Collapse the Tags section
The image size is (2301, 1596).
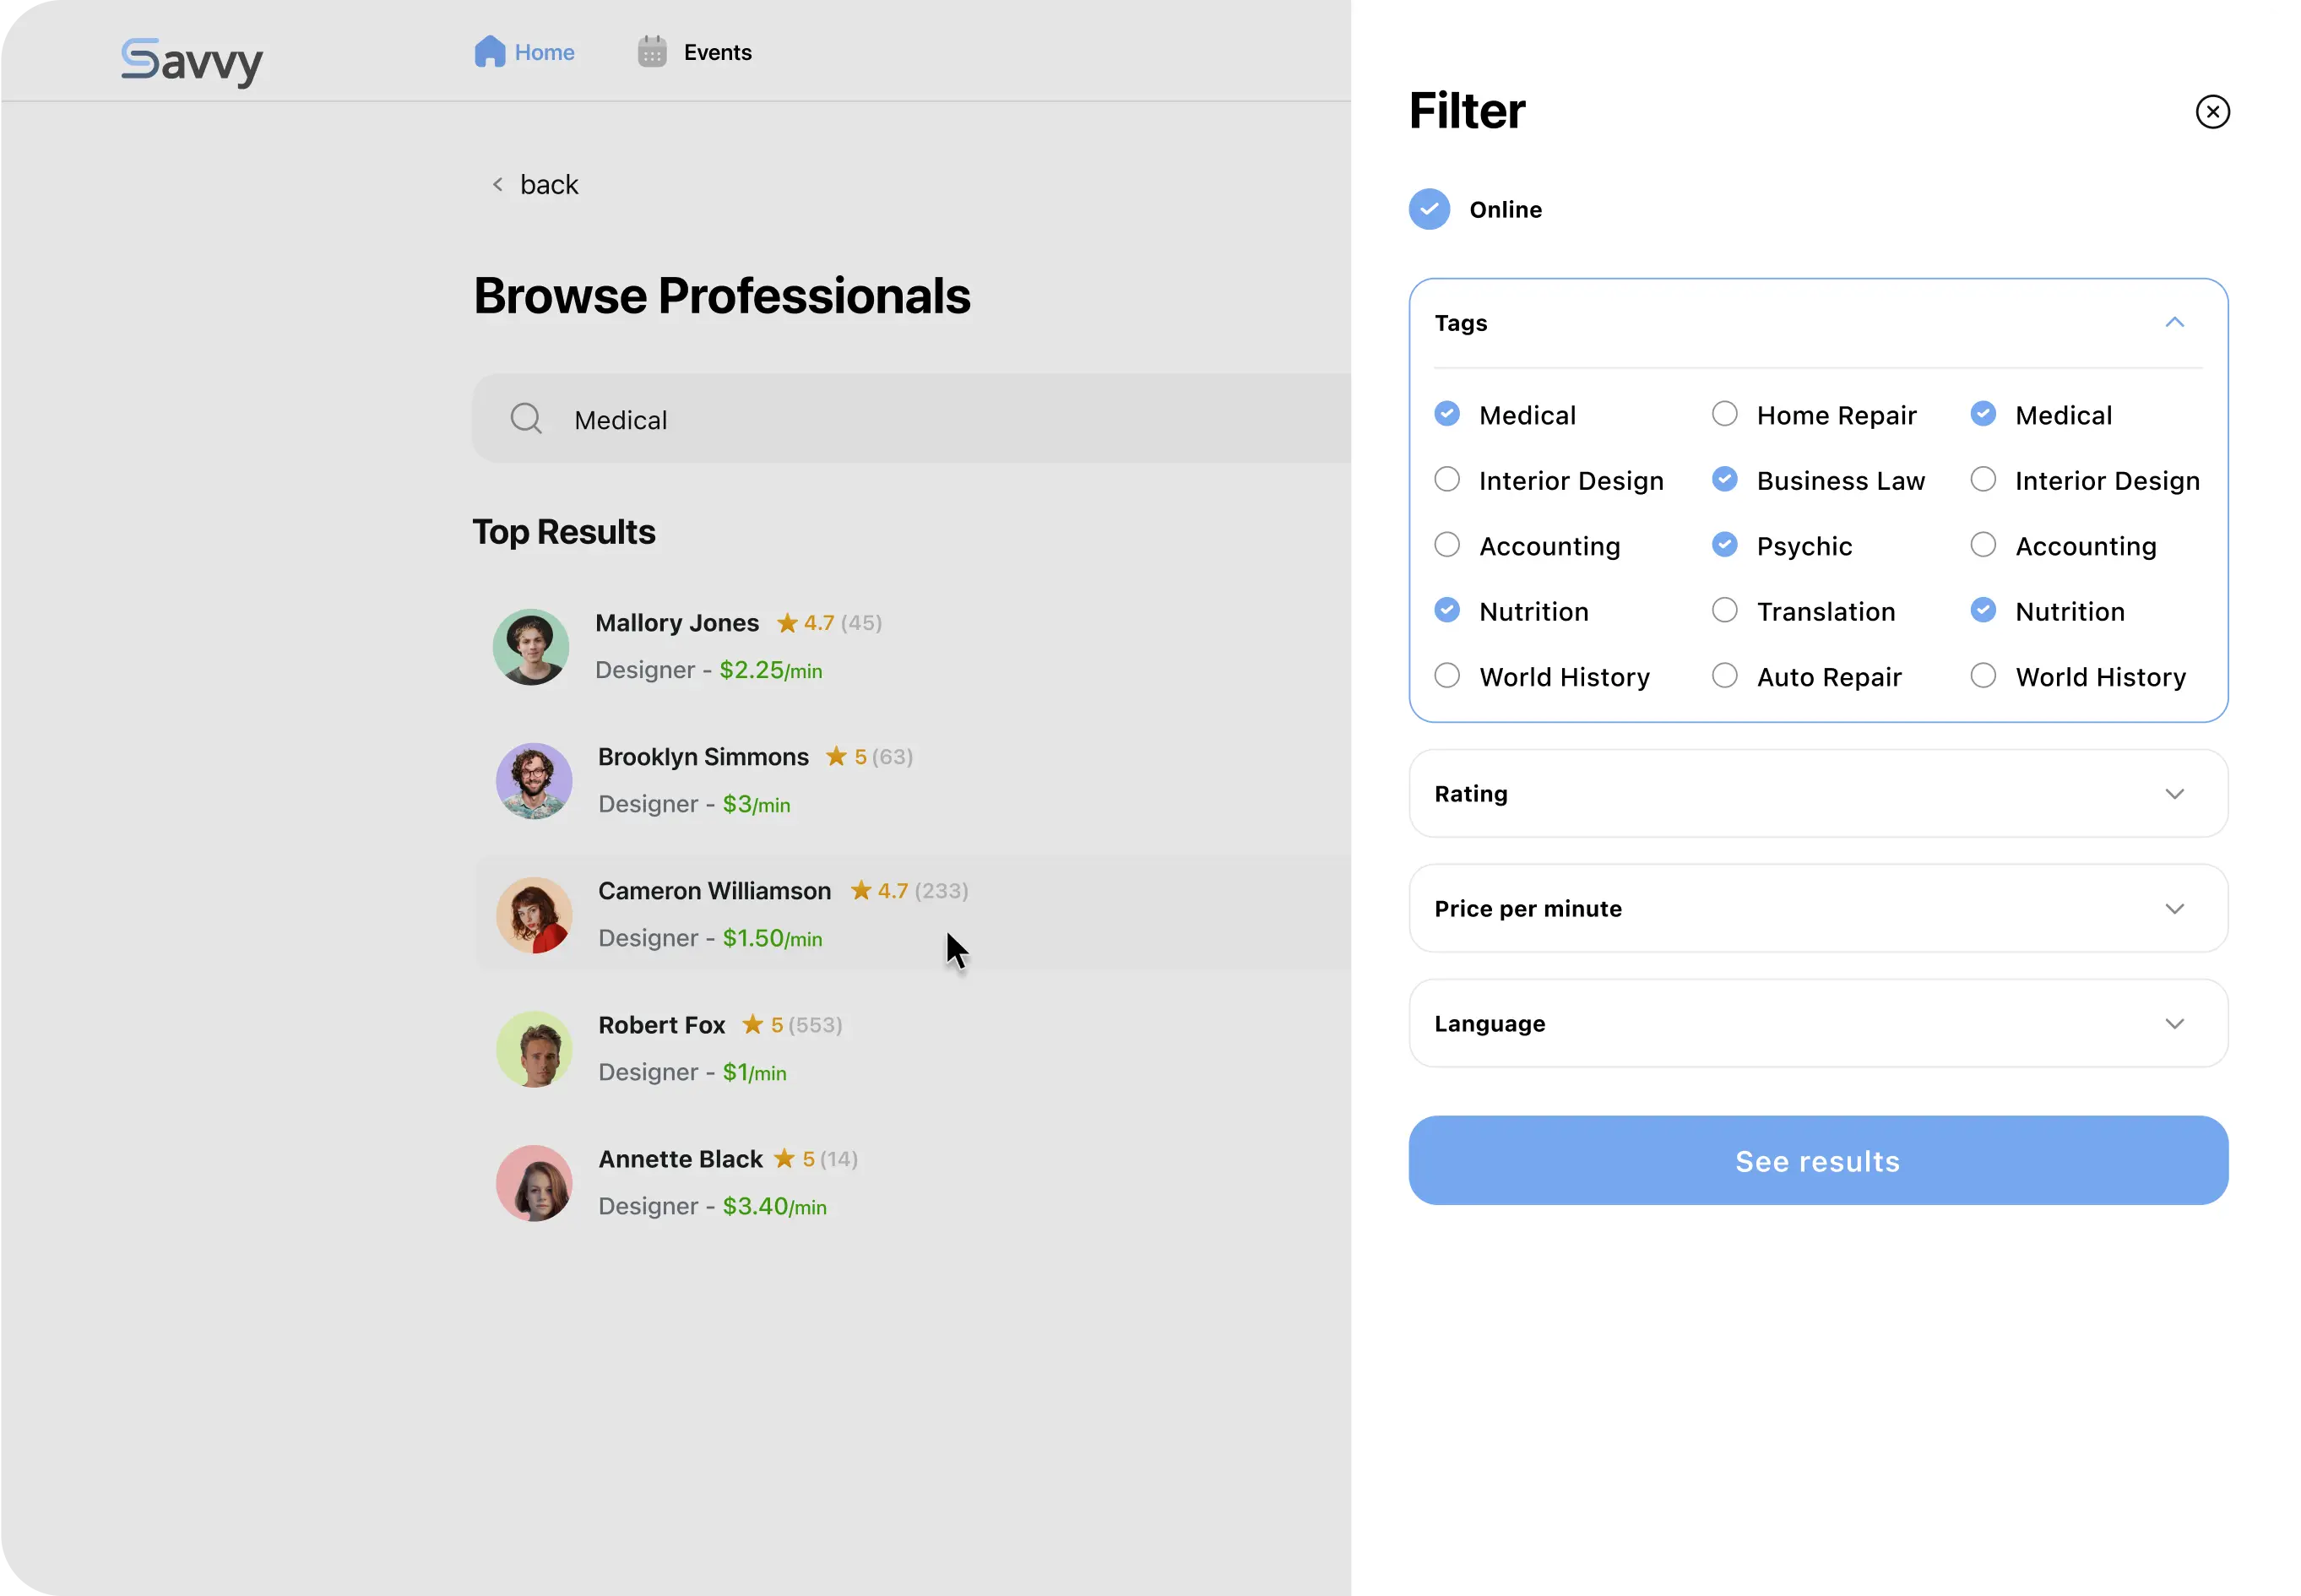click(2174, 323)
